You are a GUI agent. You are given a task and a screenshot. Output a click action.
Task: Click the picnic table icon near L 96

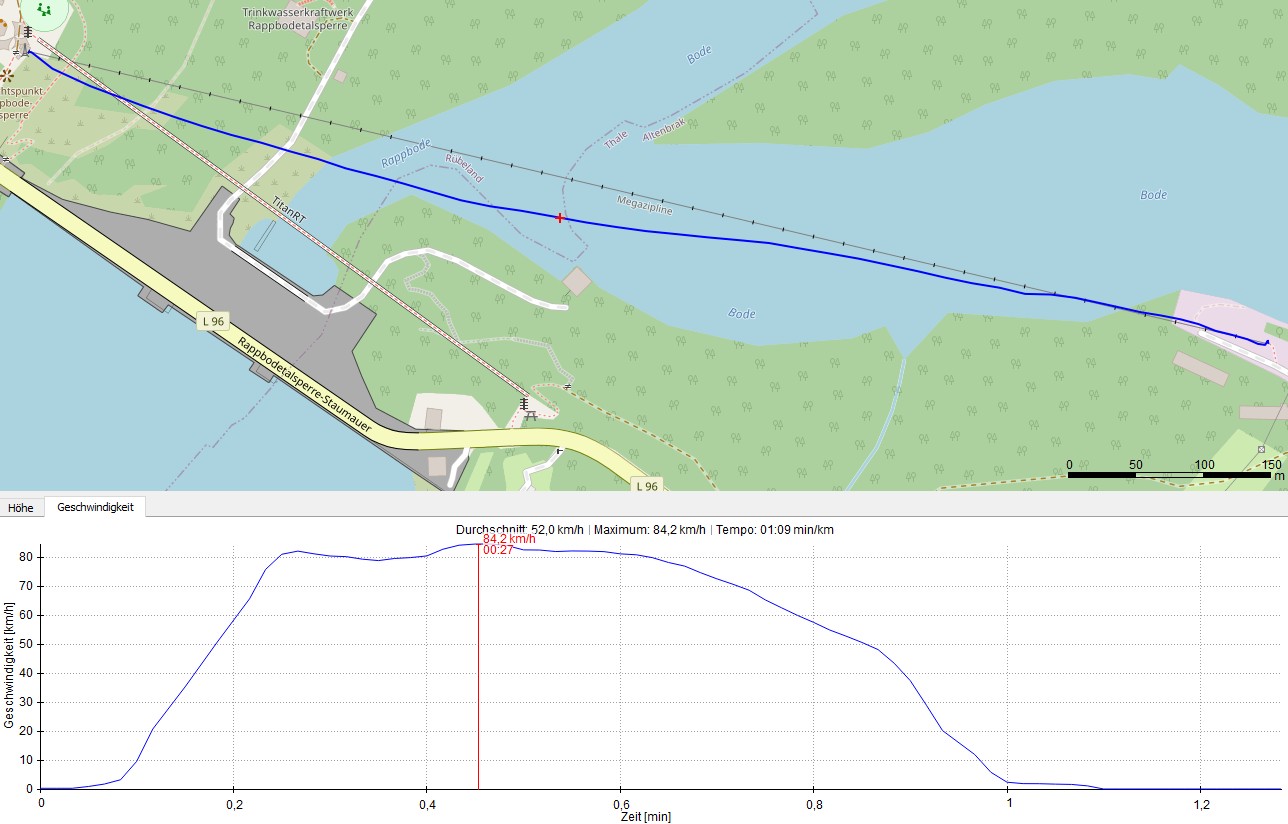531,415
